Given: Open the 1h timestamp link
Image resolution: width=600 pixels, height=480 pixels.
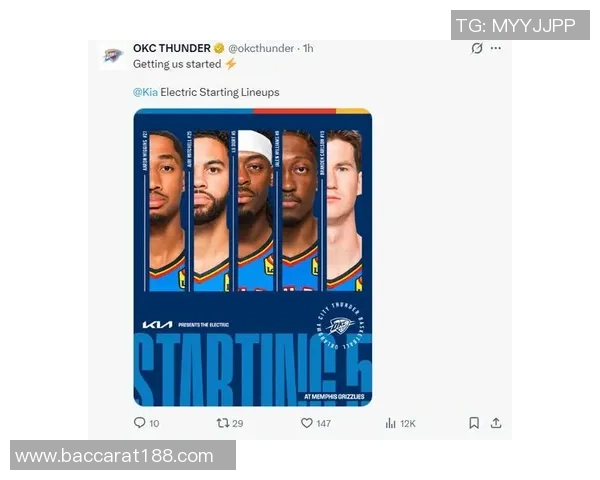Looking at the screenshot, I should click(308, 48).
